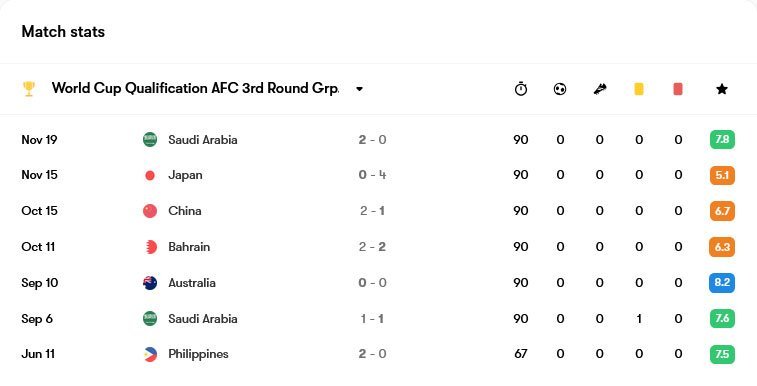Screen dimensions: 757x386
Task: Click the boot assists column icon
Action: tap(600, 89)
